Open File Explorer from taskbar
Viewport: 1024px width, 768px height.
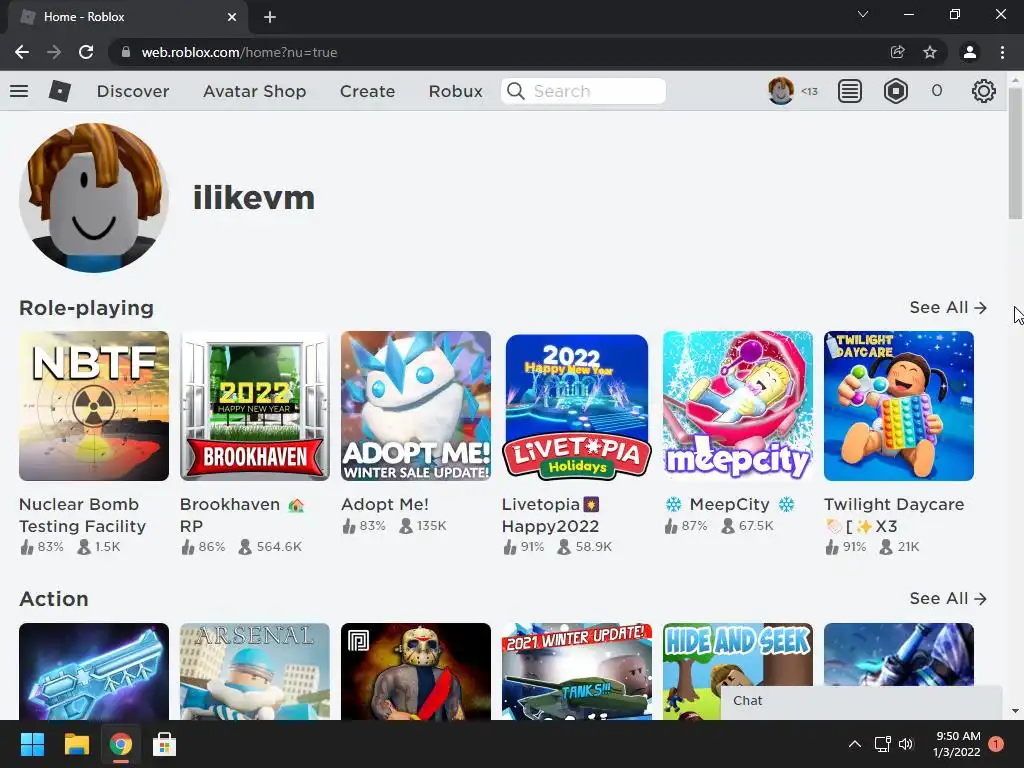pos(76,744)
